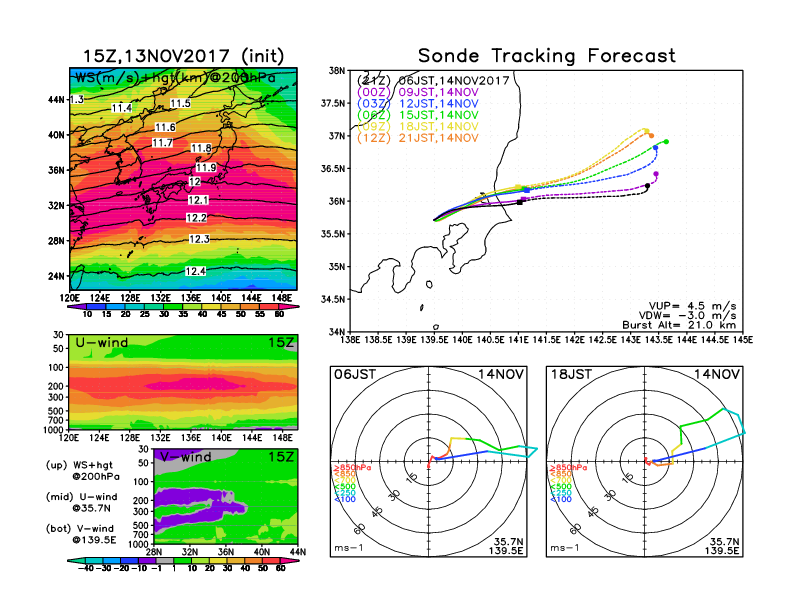Click the 11.7 height contour label
Image resolution: width=792 pixels, height=612 pixels.
[x=163, y=143]
